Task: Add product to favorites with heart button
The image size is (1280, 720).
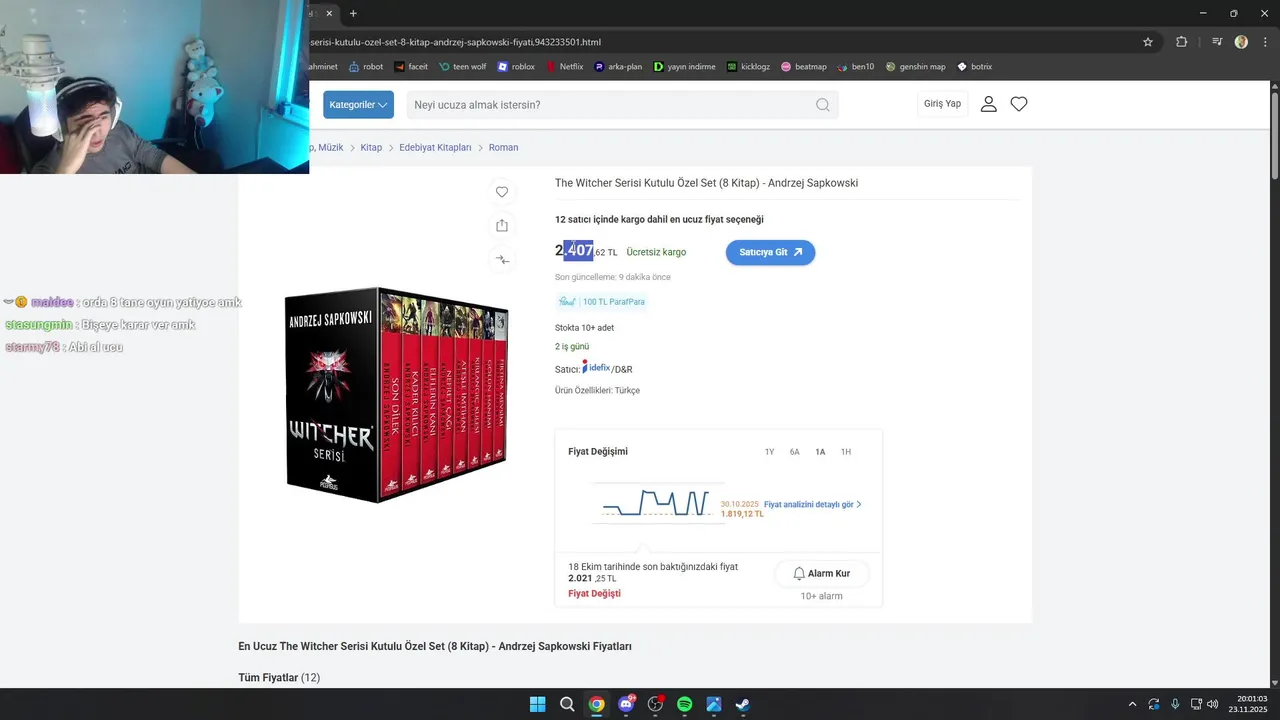Action: tap(502, 192)
